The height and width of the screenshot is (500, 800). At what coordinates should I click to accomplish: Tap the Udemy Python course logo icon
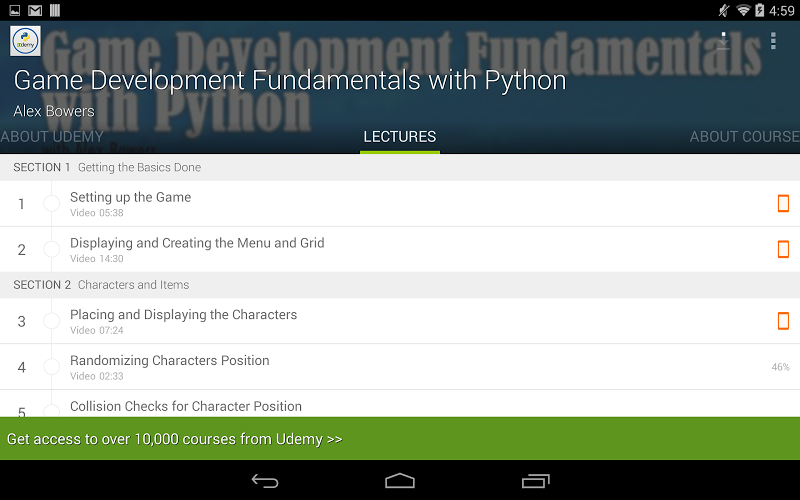click(x=25, y=41)
